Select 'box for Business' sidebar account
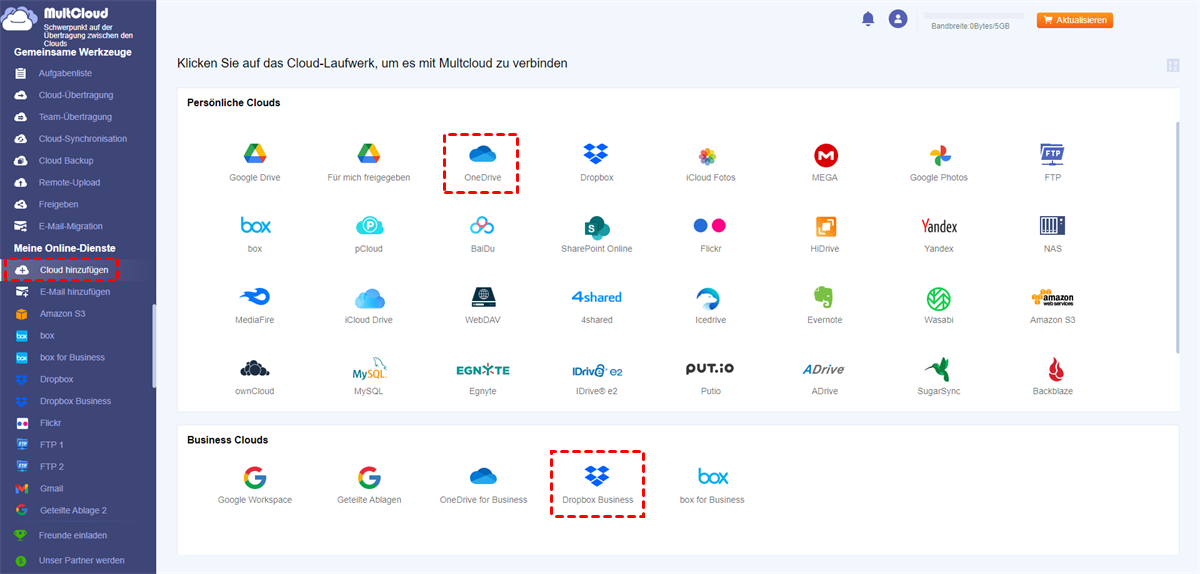This screenshot has width=1200, height=574. [x=72, y=357]
